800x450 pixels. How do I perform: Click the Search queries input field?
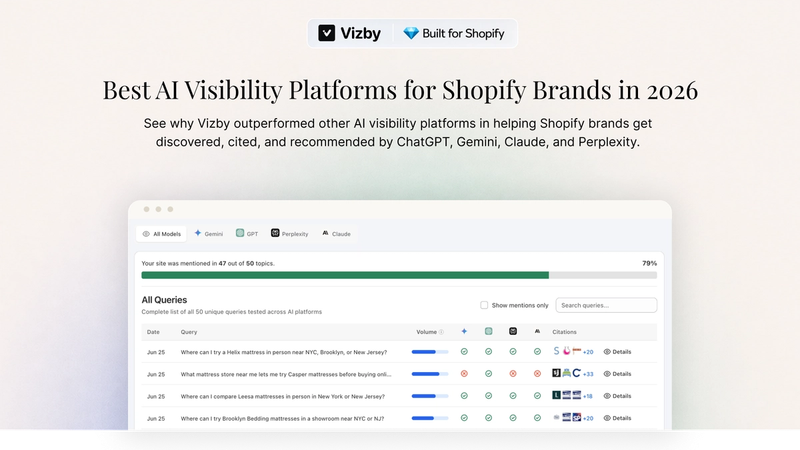coord(606,305)
